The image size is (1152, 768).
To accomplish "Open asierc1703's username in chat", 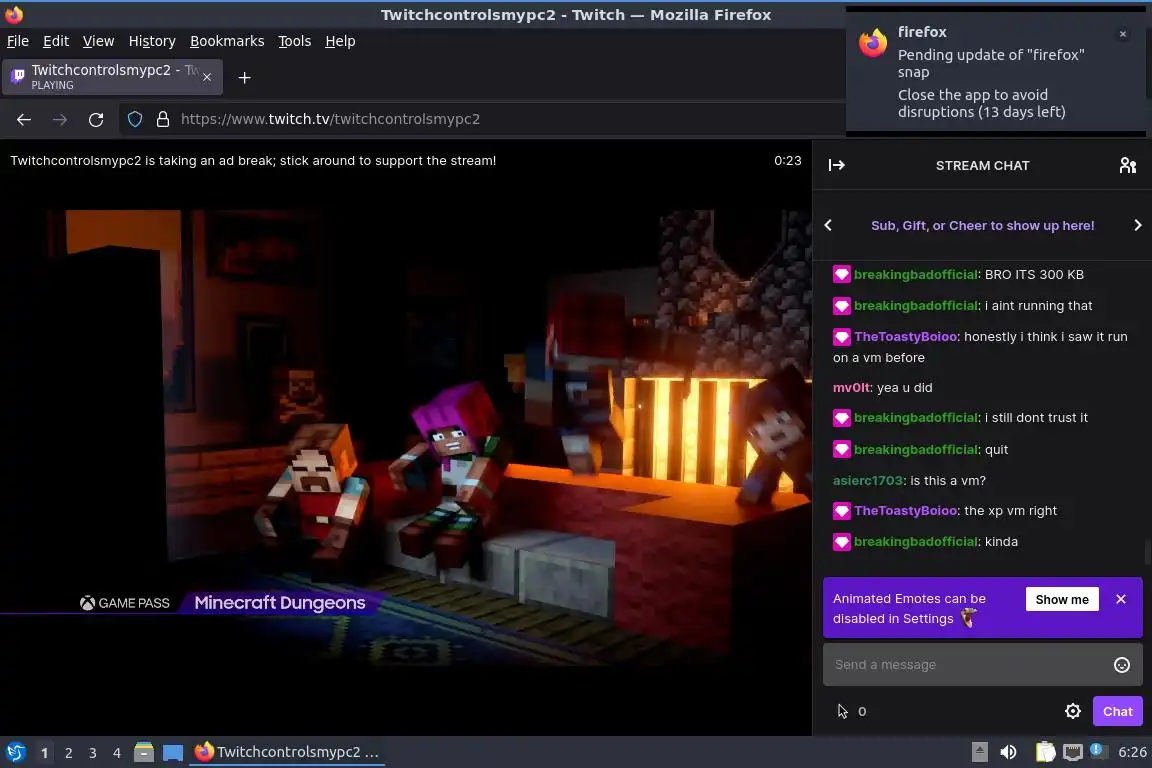I will click(868, 480).
